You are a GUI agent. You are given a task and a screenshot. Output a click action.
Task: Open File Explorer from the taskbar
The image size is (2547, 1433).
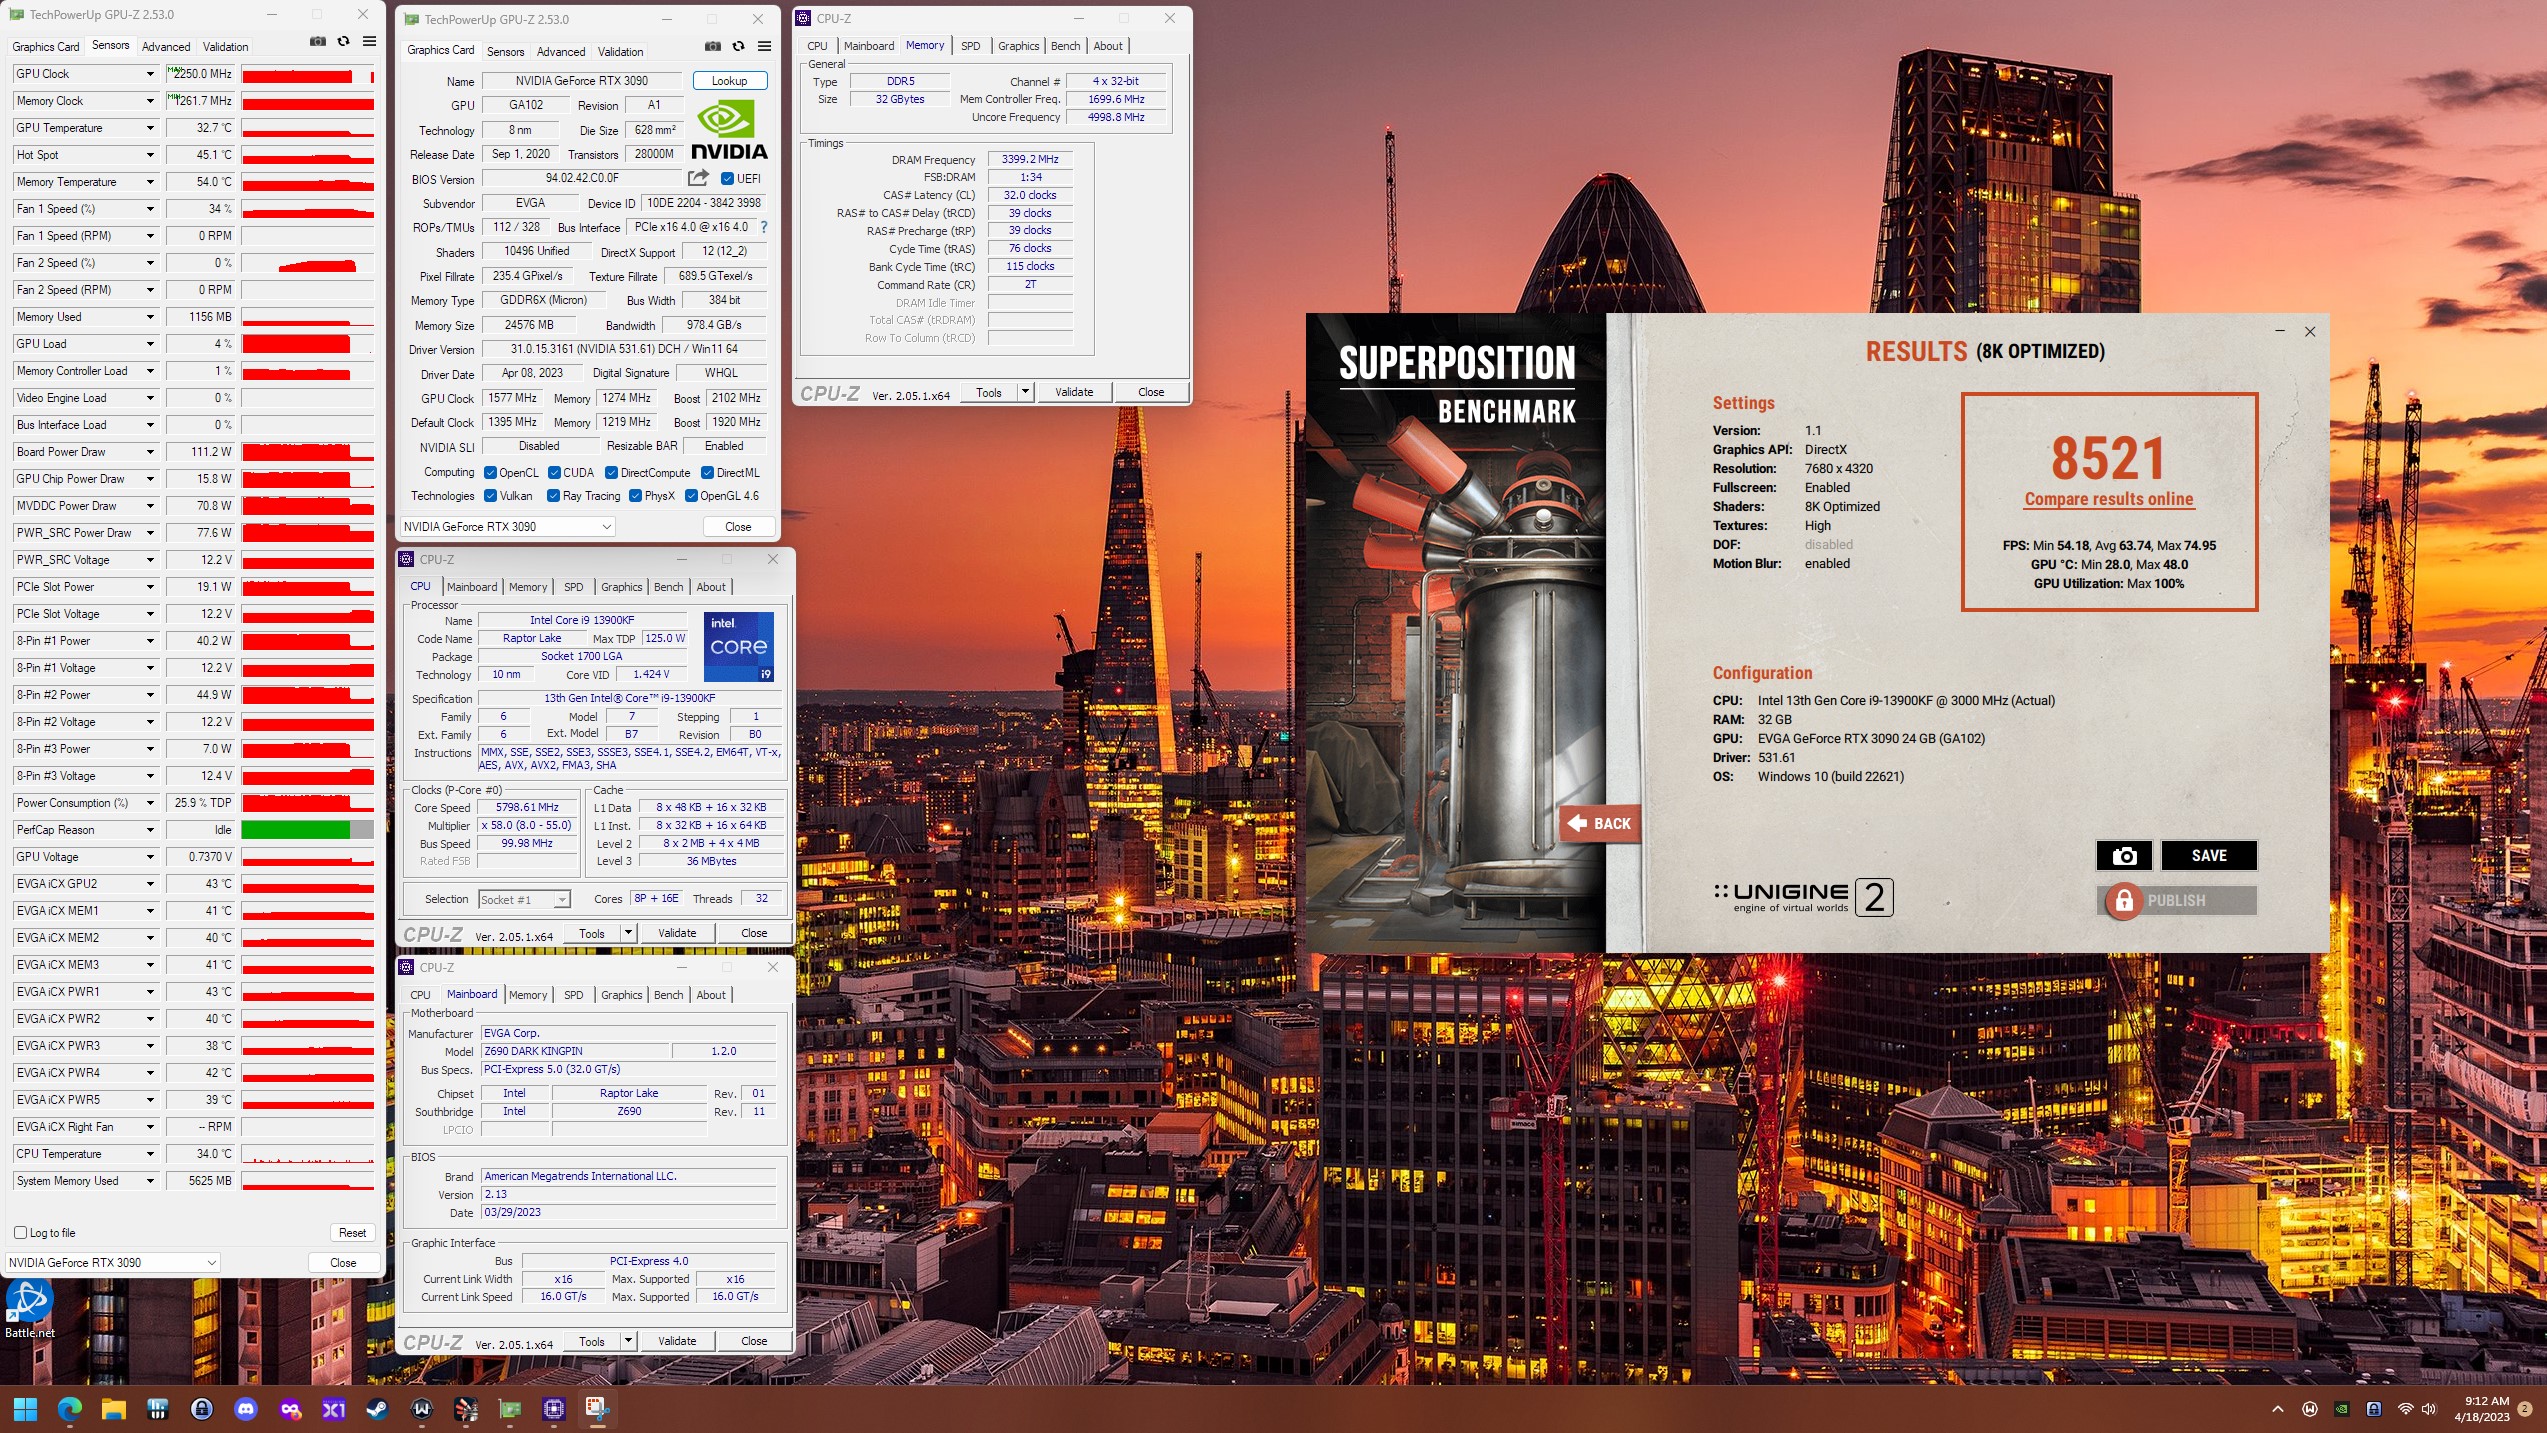click(x=113, y=1409)
